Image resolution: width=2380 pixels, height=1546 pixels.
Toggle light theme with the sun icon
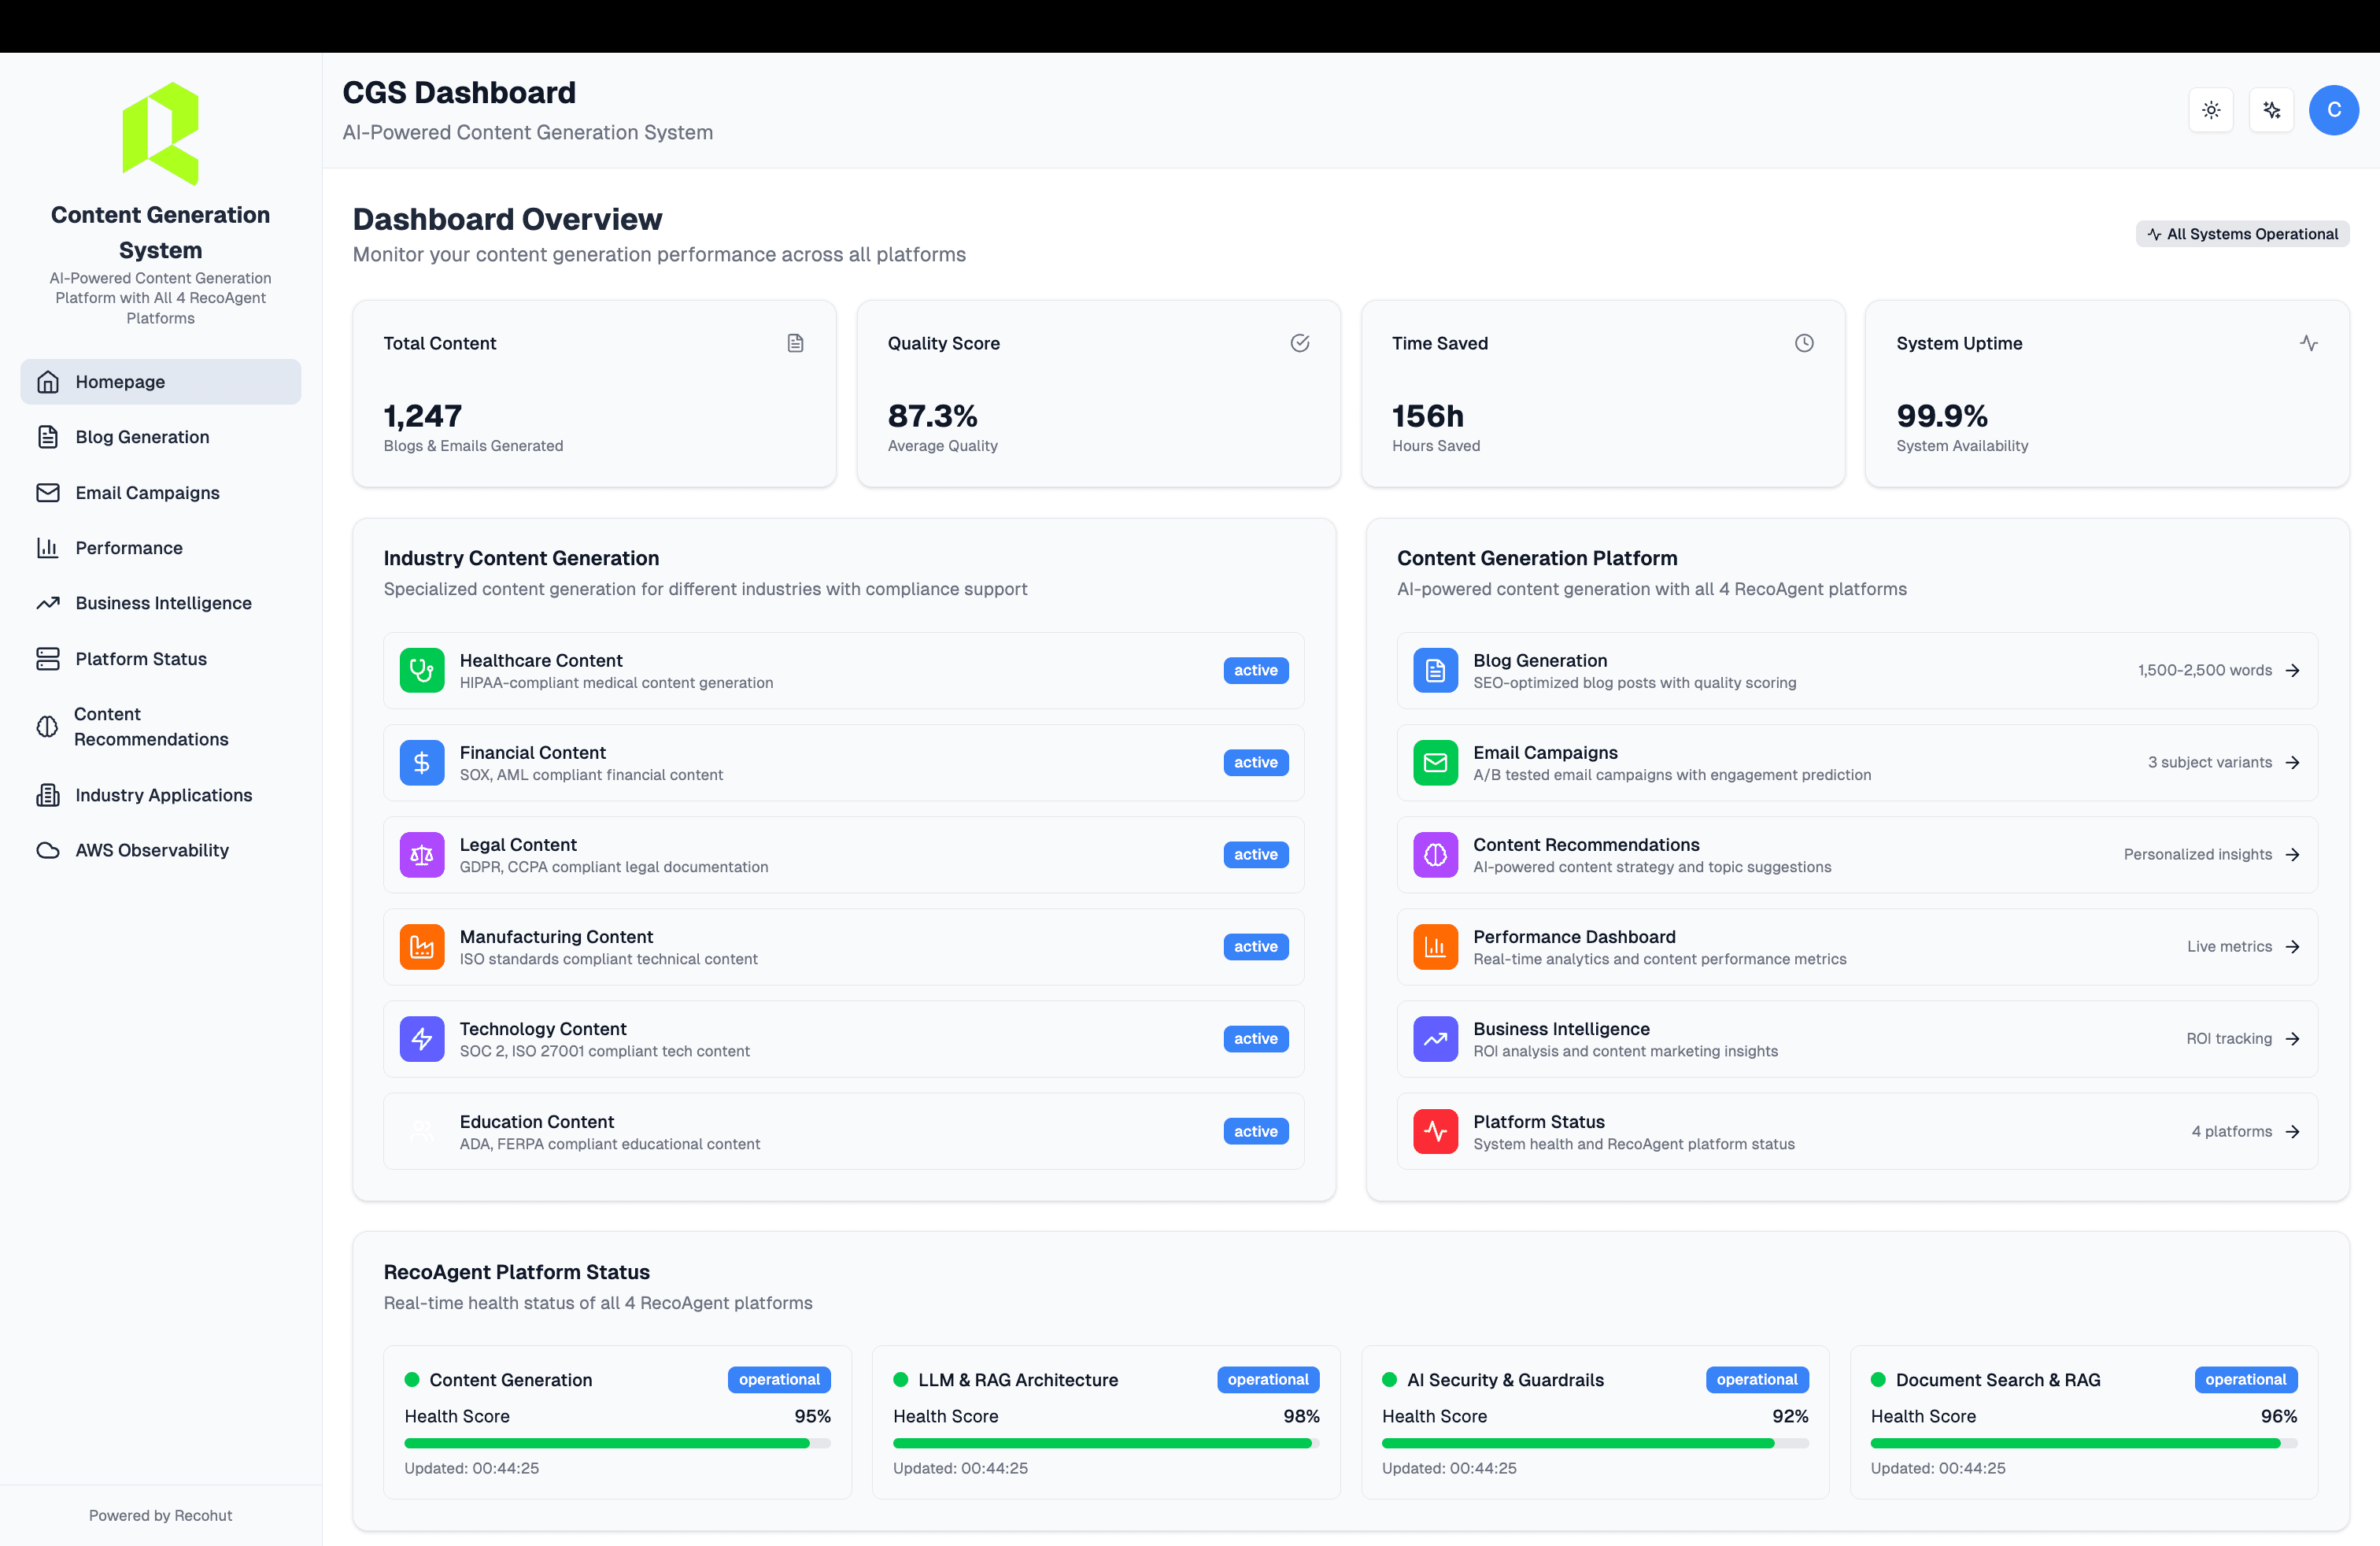point(2211,110)
